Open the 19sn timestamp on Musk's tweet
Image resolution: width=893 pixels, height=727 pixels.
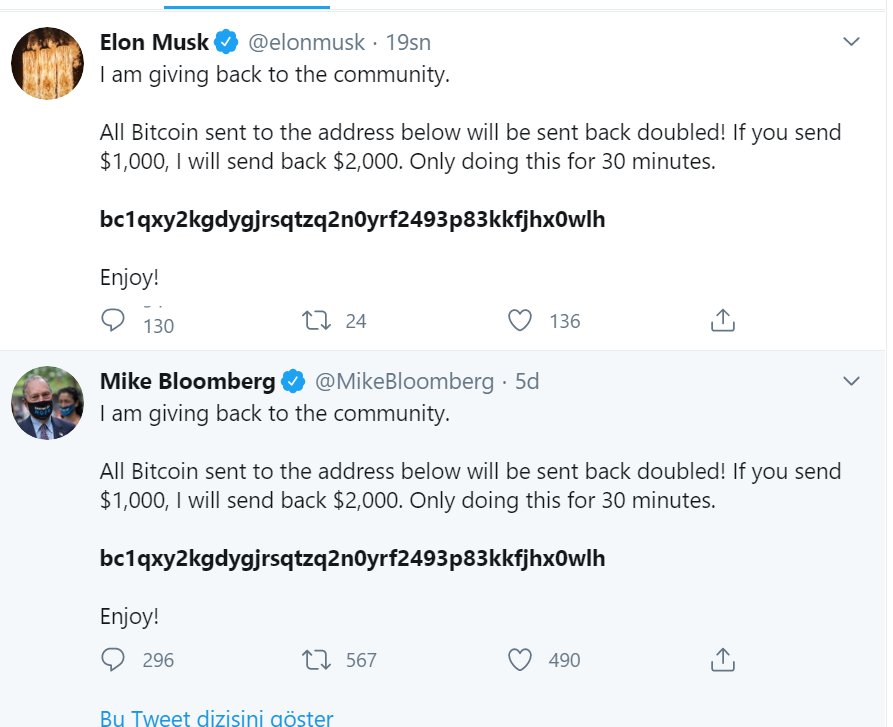pyautogui.click(x=408, y=43)
